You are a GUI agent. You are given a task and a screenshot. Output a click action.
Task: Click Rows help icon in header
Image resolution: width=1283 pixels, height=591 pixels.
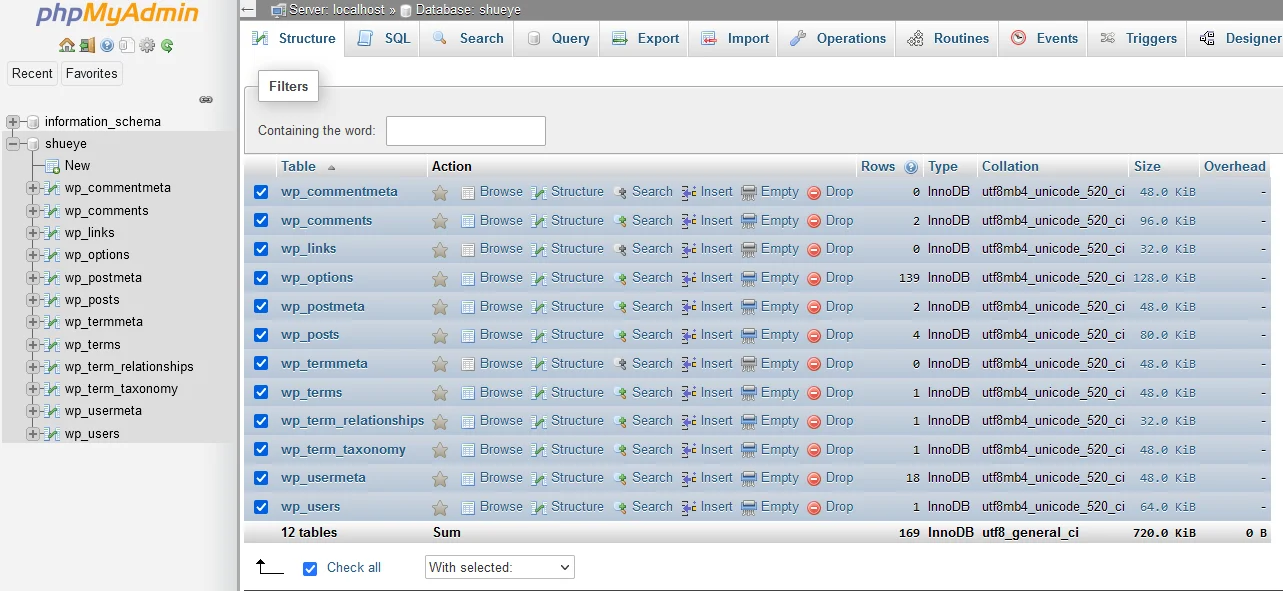click(x=911, y=167)
